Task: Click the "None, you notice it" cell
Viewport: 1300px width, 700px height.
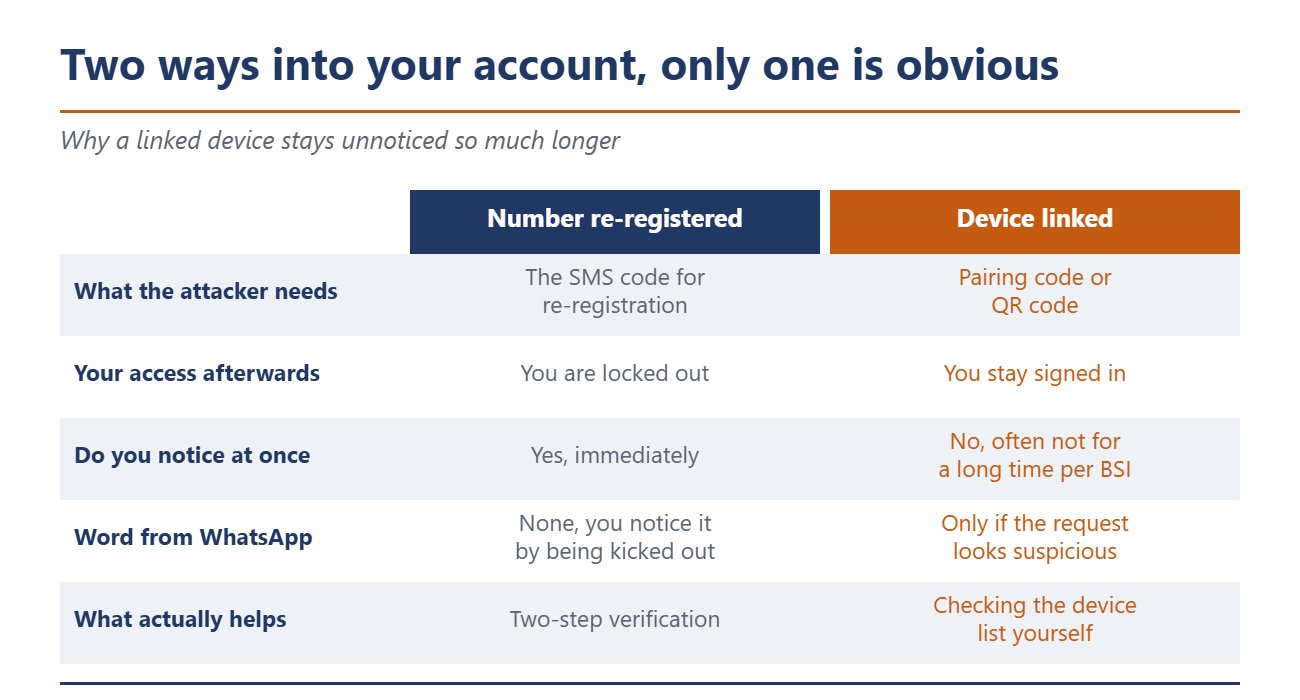Action: (615, 538)
